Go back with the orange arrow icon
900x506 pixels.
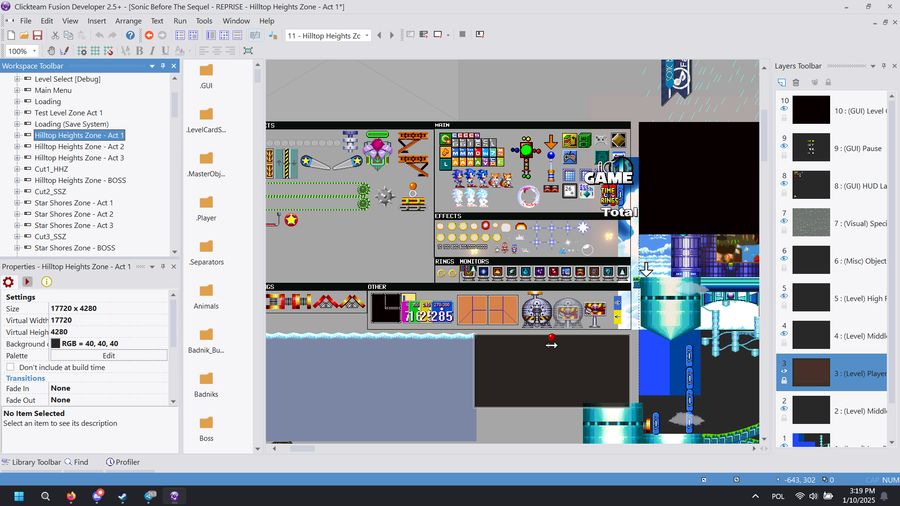pyautogui.click(x=149, y=36)
